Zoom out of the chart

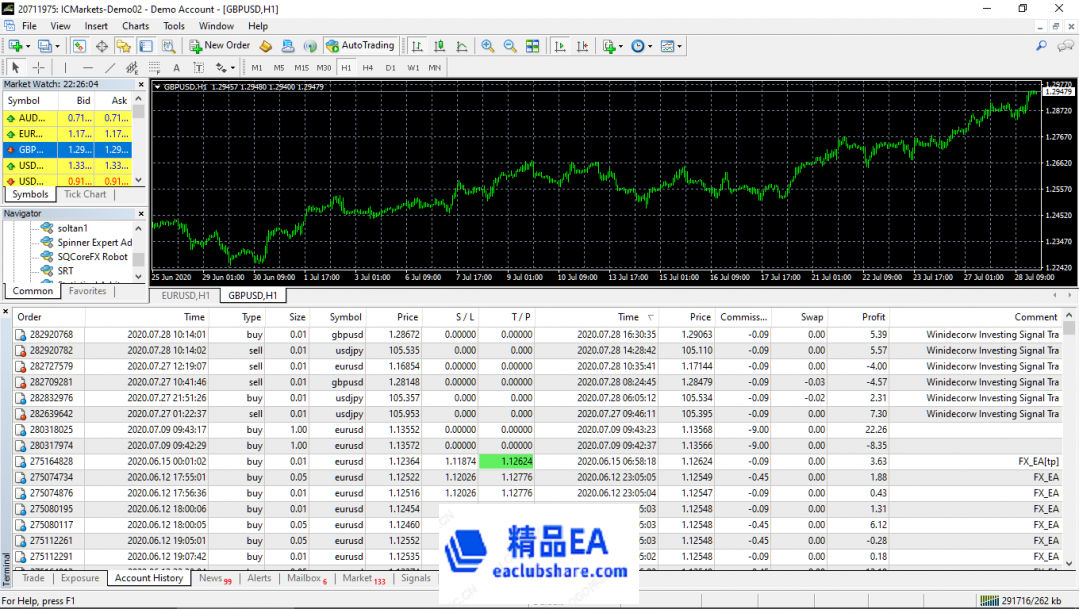pos(510,46)
